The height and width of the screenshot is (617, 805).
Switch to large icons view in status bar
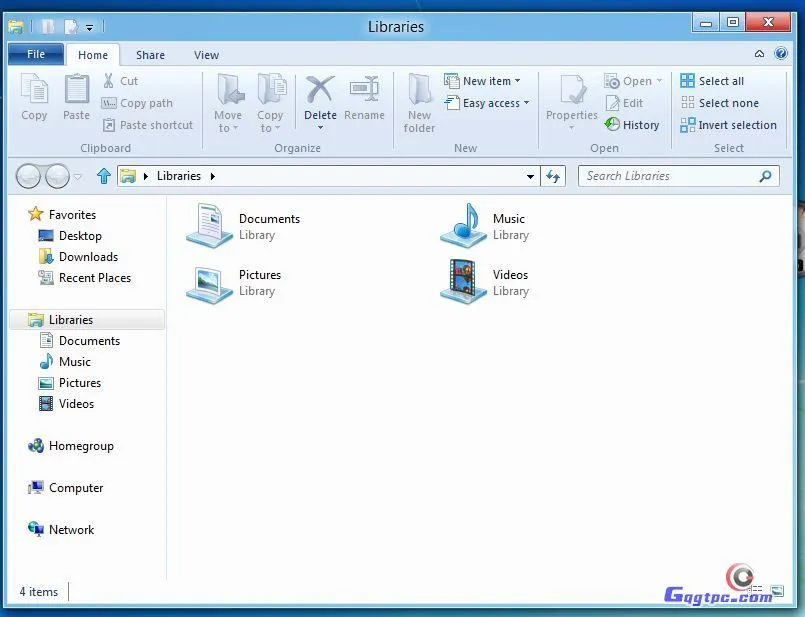pyautogui.click(x=777, y=592)
